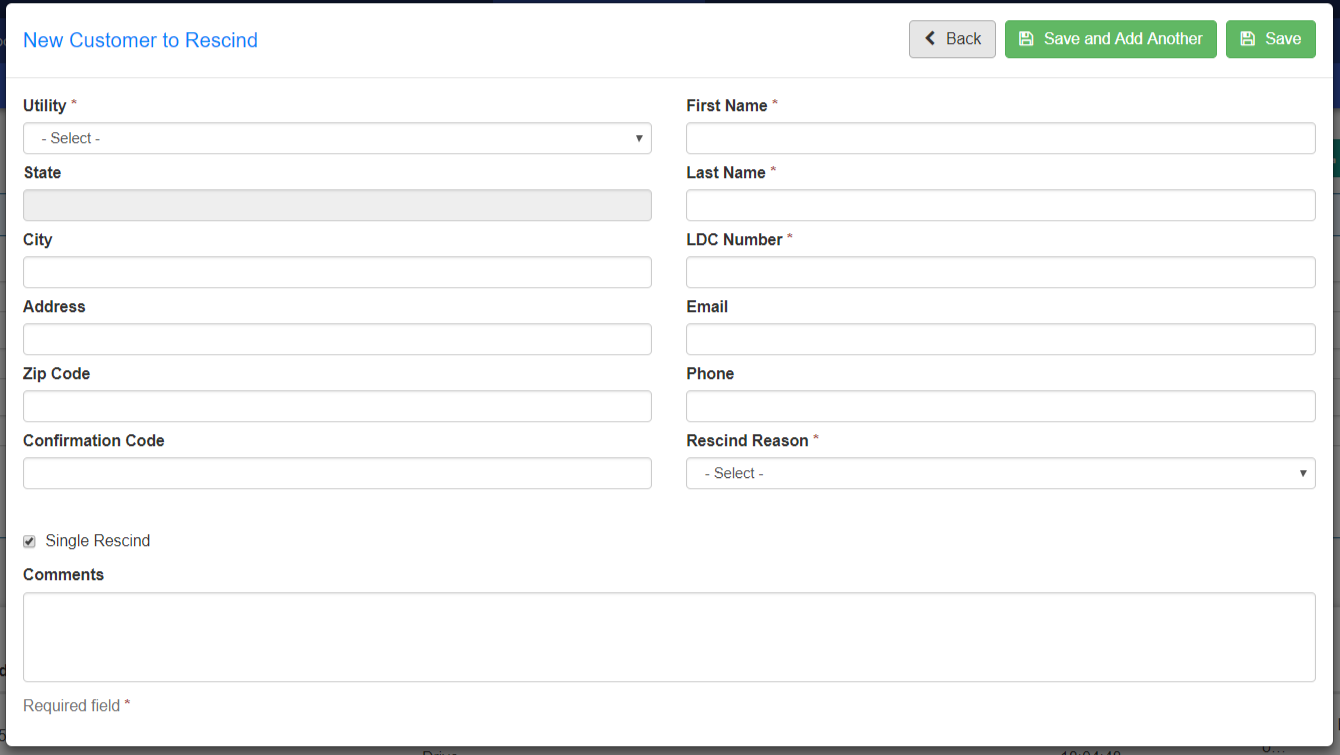Click the floppy disk icon on Save button
Viewport: 1340px width, 755px height.
[x=1247, y=39]
